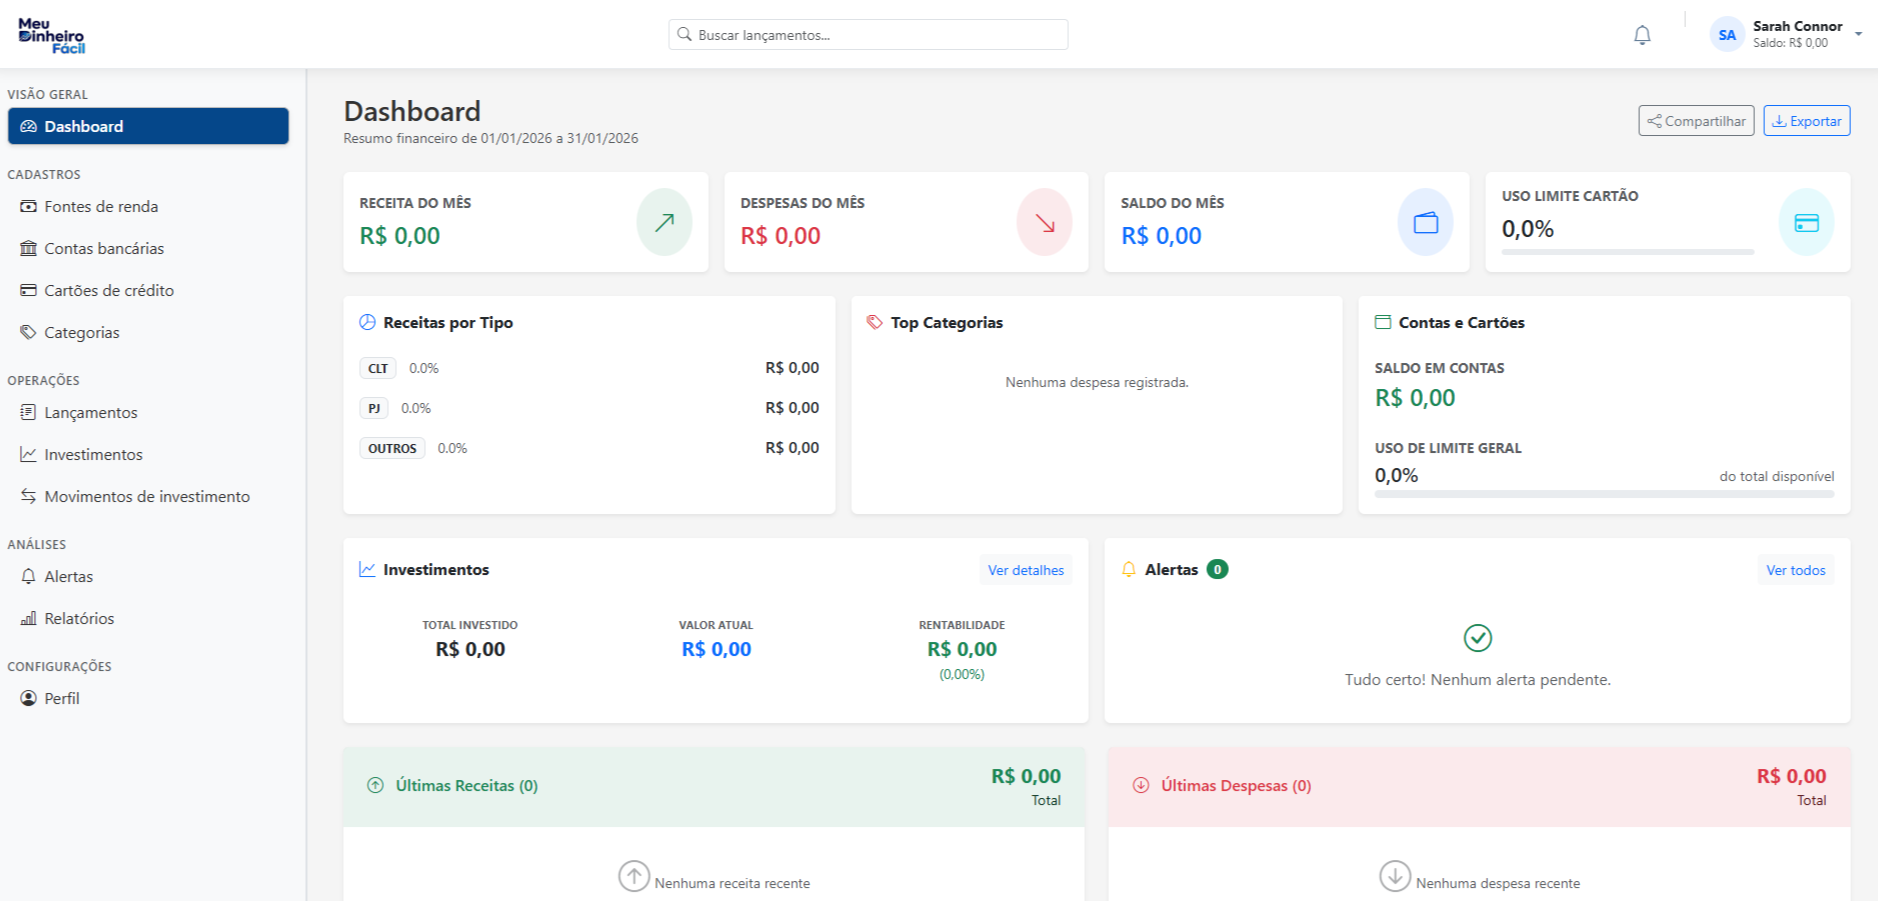Click the Buscar lançamentos search field

[867, 33]
